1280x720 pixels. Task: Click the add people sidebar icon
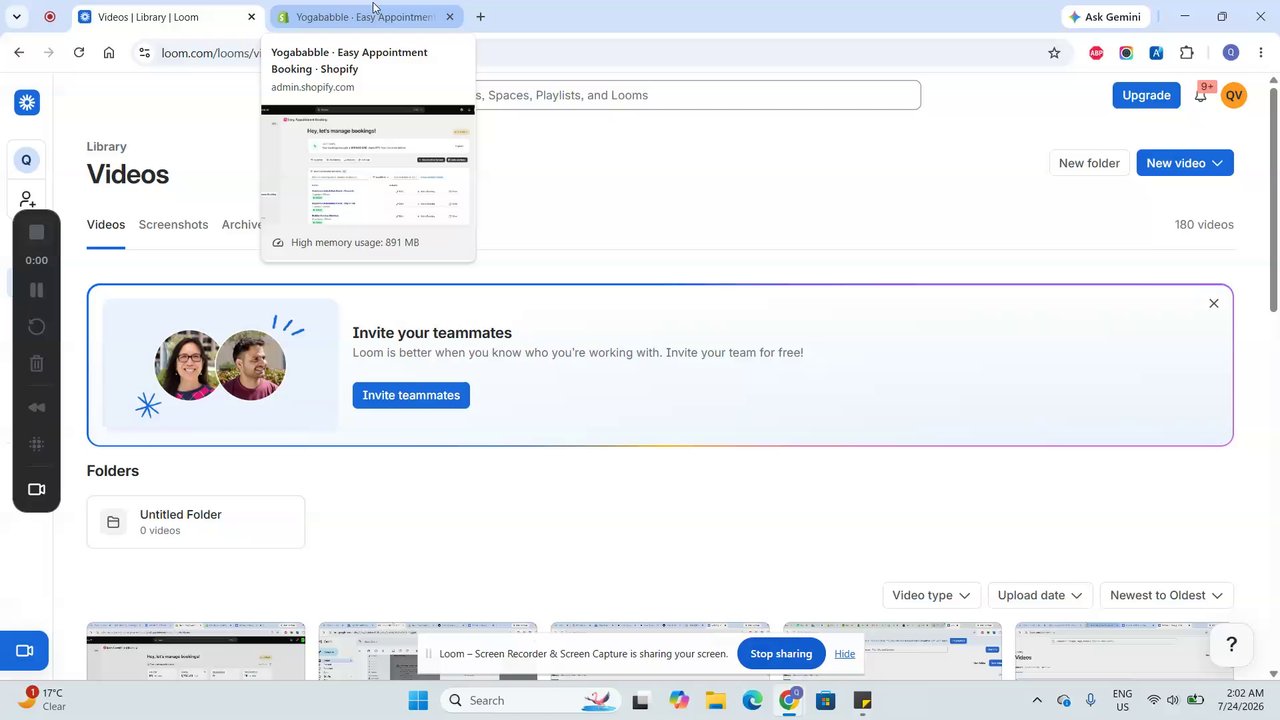(27, 200)
